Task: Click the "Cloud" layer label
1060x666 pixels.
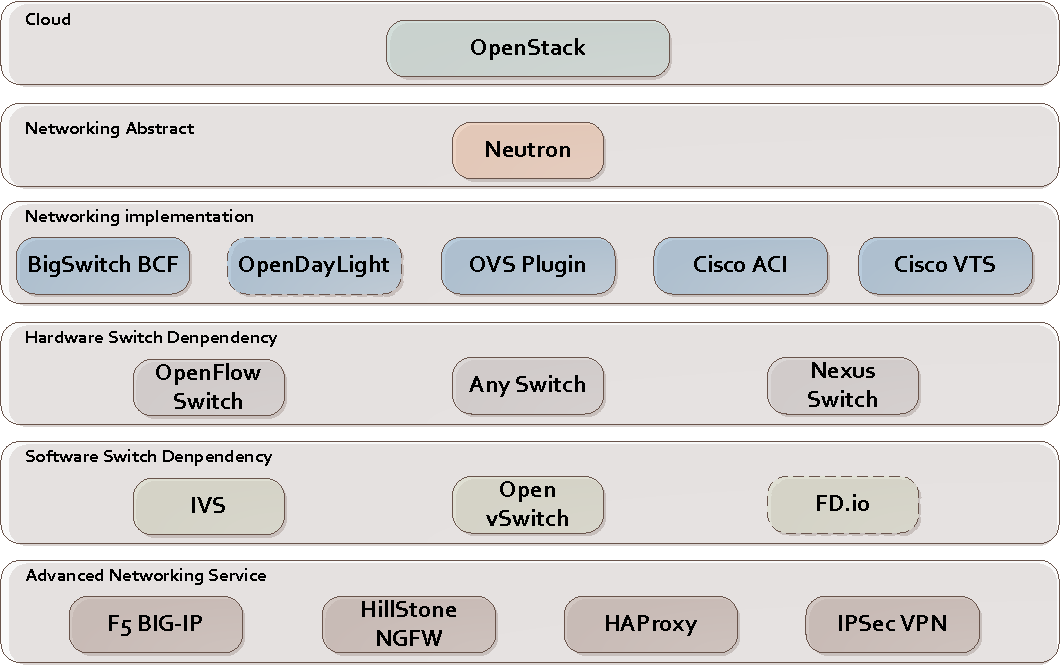Action: click(x=48, y=20)
